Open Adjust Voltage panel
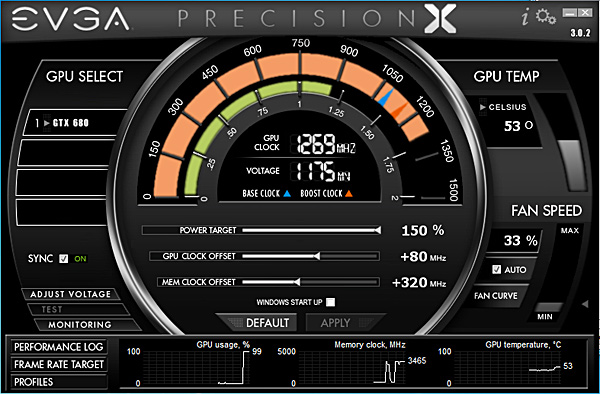The image size is (600, 394). click(70, 294)
